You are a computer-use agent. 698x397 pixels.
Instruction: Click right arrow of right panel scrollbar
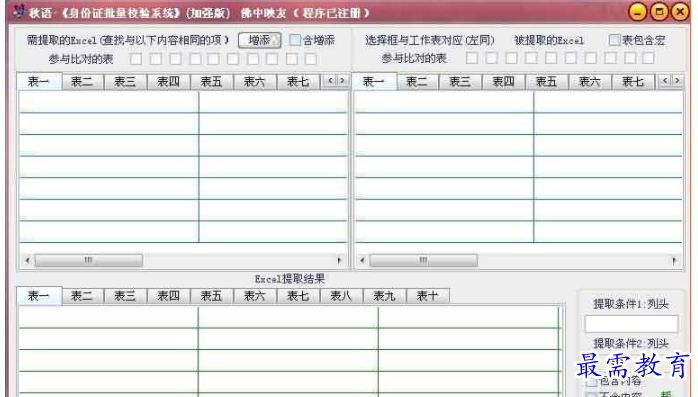click(674, 260)
